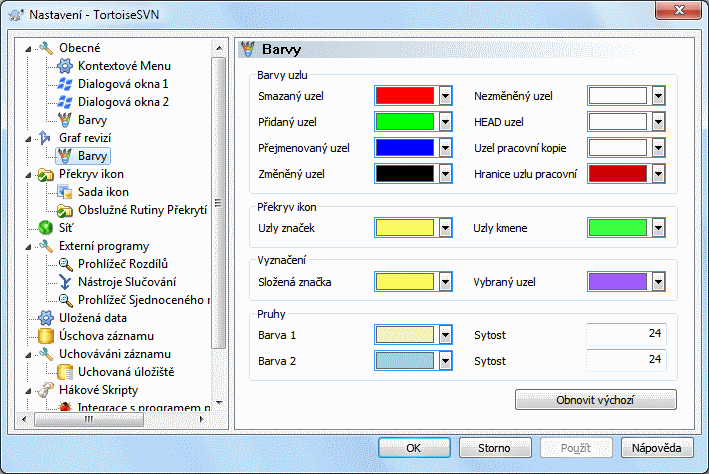
Task: Click the green Uzly kmene color swatch
Action: pyautogui.click(x=618, y=228)
